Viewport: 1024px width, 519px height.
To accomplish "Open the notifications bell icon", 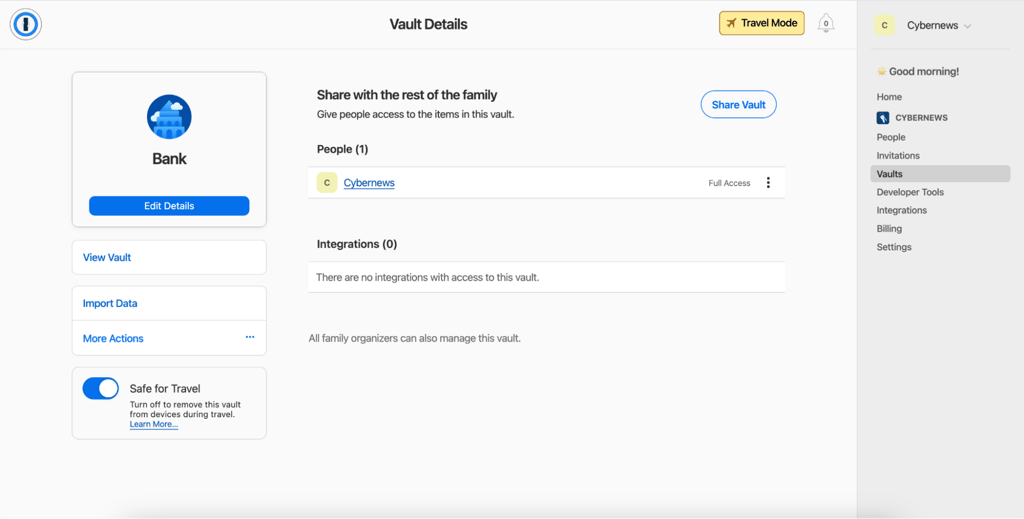I will point(825,24).
